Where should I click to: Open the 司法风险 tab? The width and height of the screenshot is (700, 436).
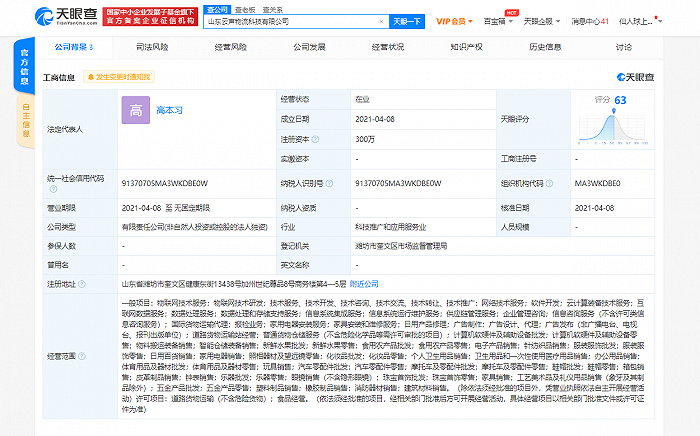coord(152,47)
